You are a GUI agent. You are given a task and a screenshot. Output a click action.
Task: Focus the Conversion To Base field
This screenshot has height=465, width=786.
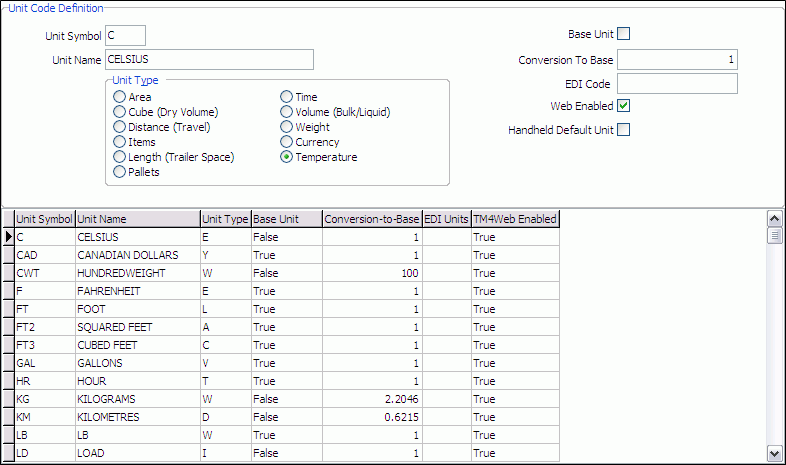pos(677,60)
